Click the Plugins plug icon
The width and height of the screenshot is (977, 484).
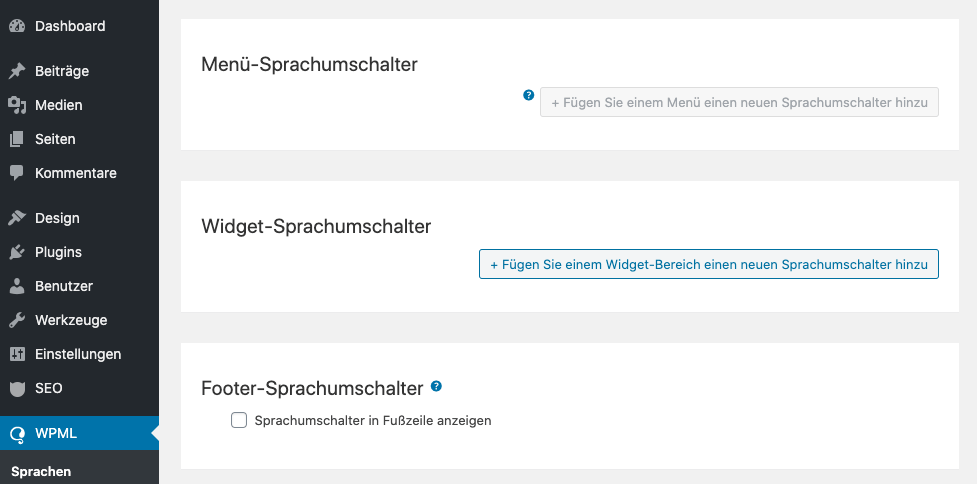16,252
